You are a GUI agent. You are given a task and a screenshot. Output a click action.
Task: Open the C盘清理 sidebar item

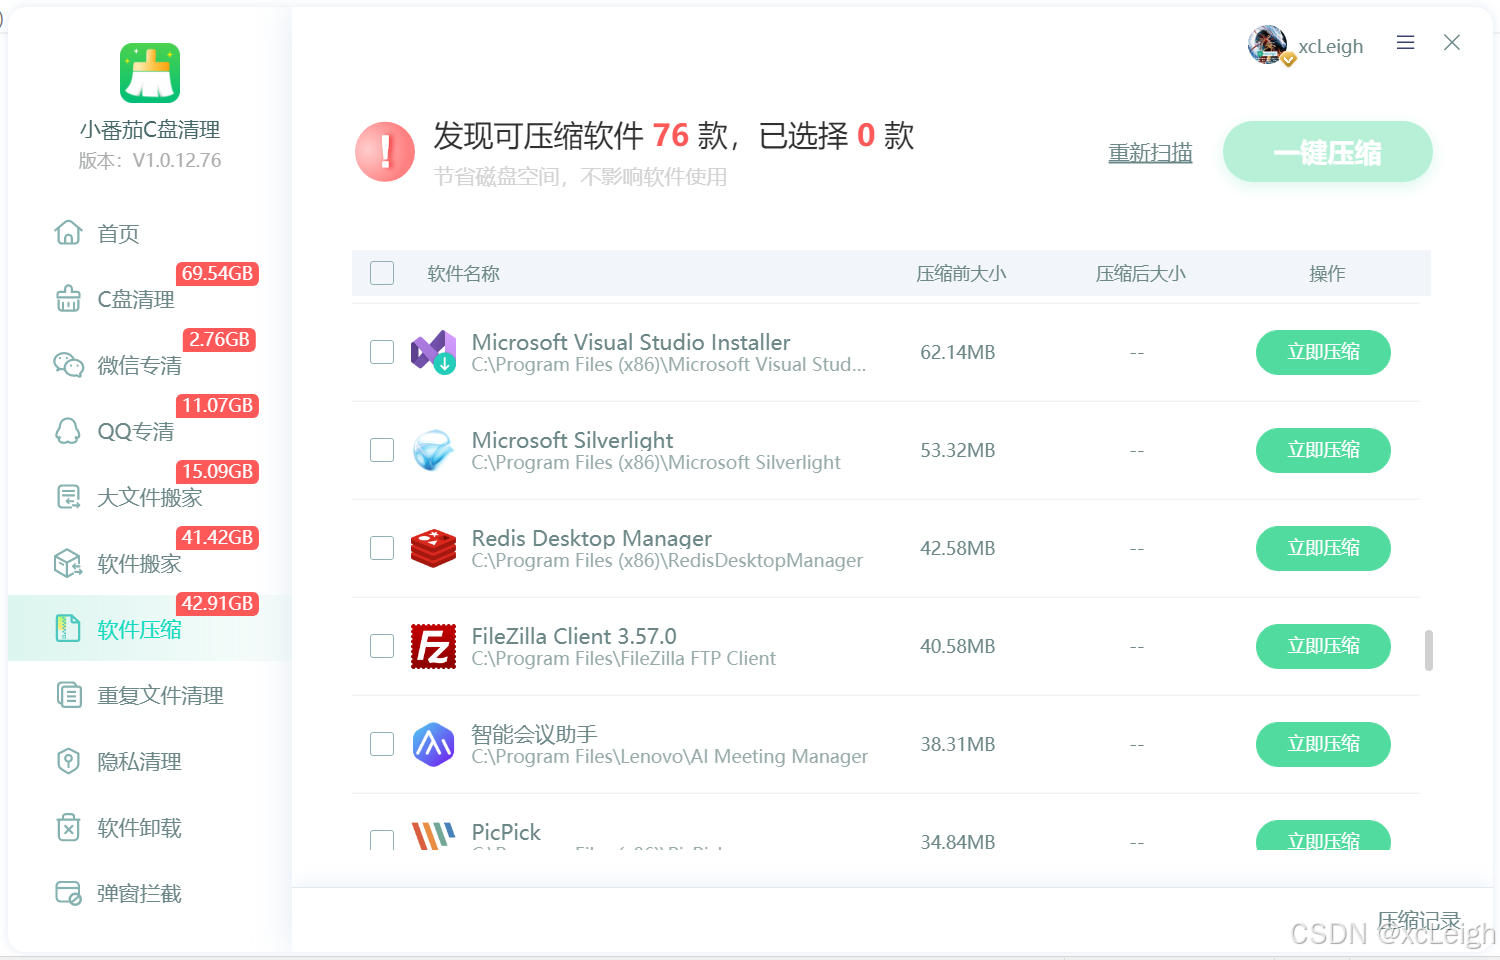pyautogui.click(x=150, y=299)
